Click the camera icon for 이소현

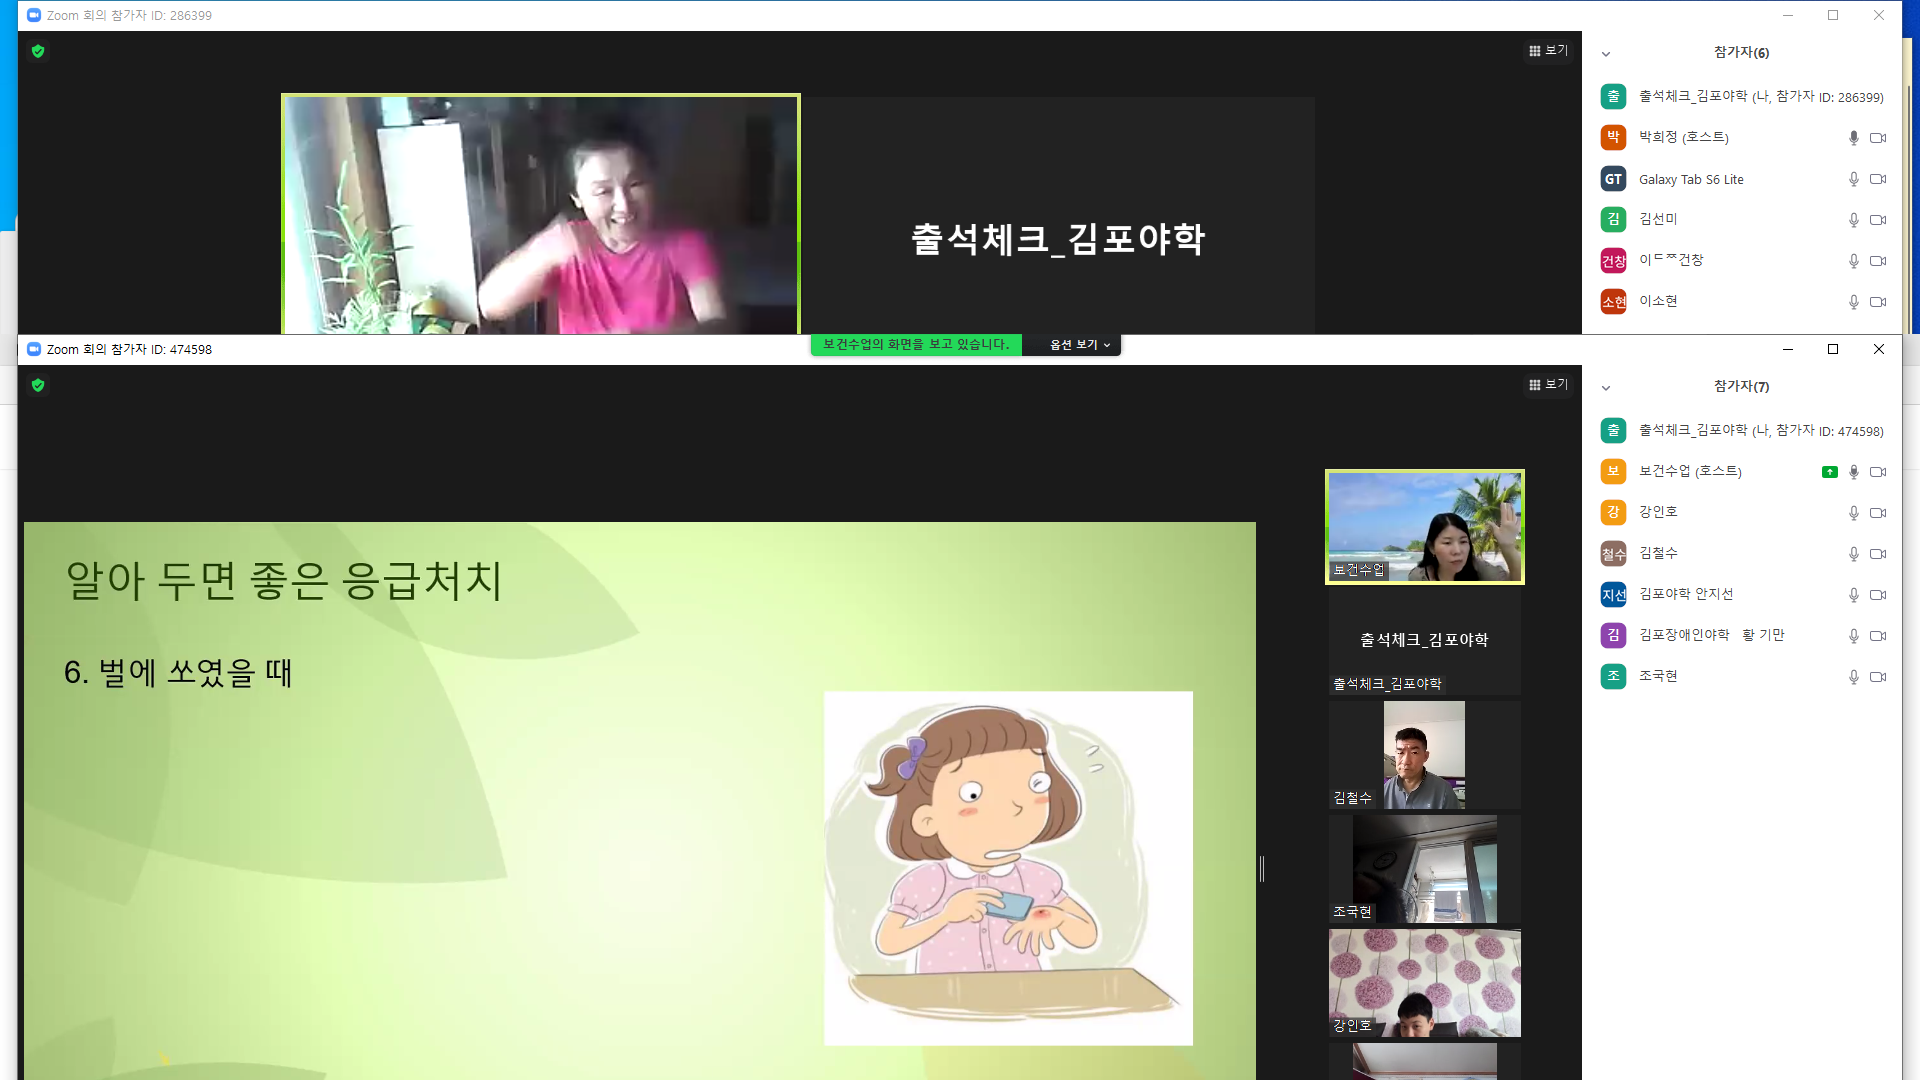pyautogui.click(x=1878, y=302)
